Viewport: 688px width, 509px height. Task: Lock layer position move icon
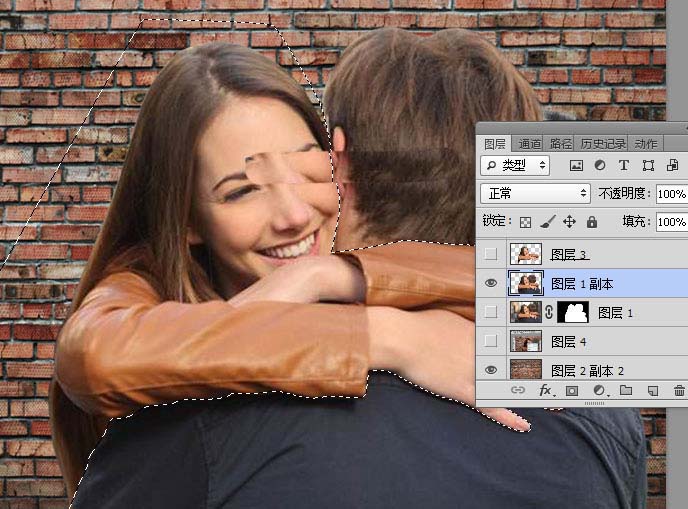569,222
